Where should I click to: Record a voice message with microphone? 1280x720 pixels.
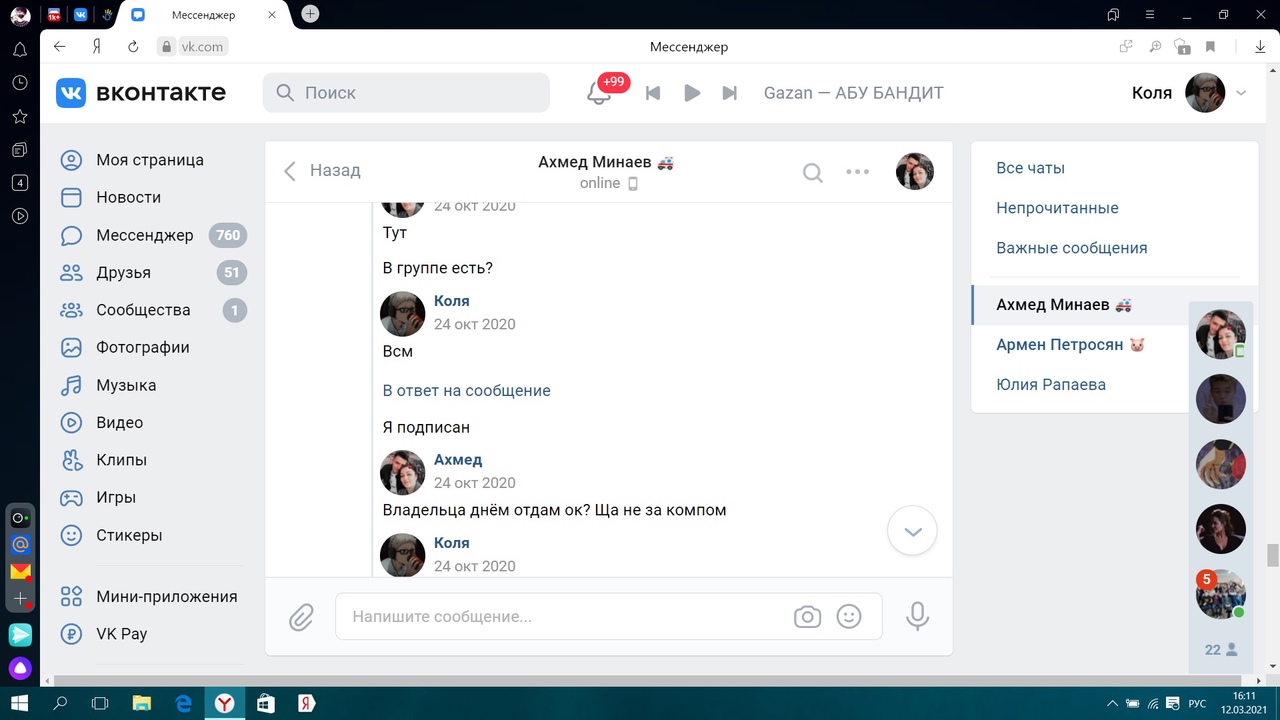[x=917, y=617]
